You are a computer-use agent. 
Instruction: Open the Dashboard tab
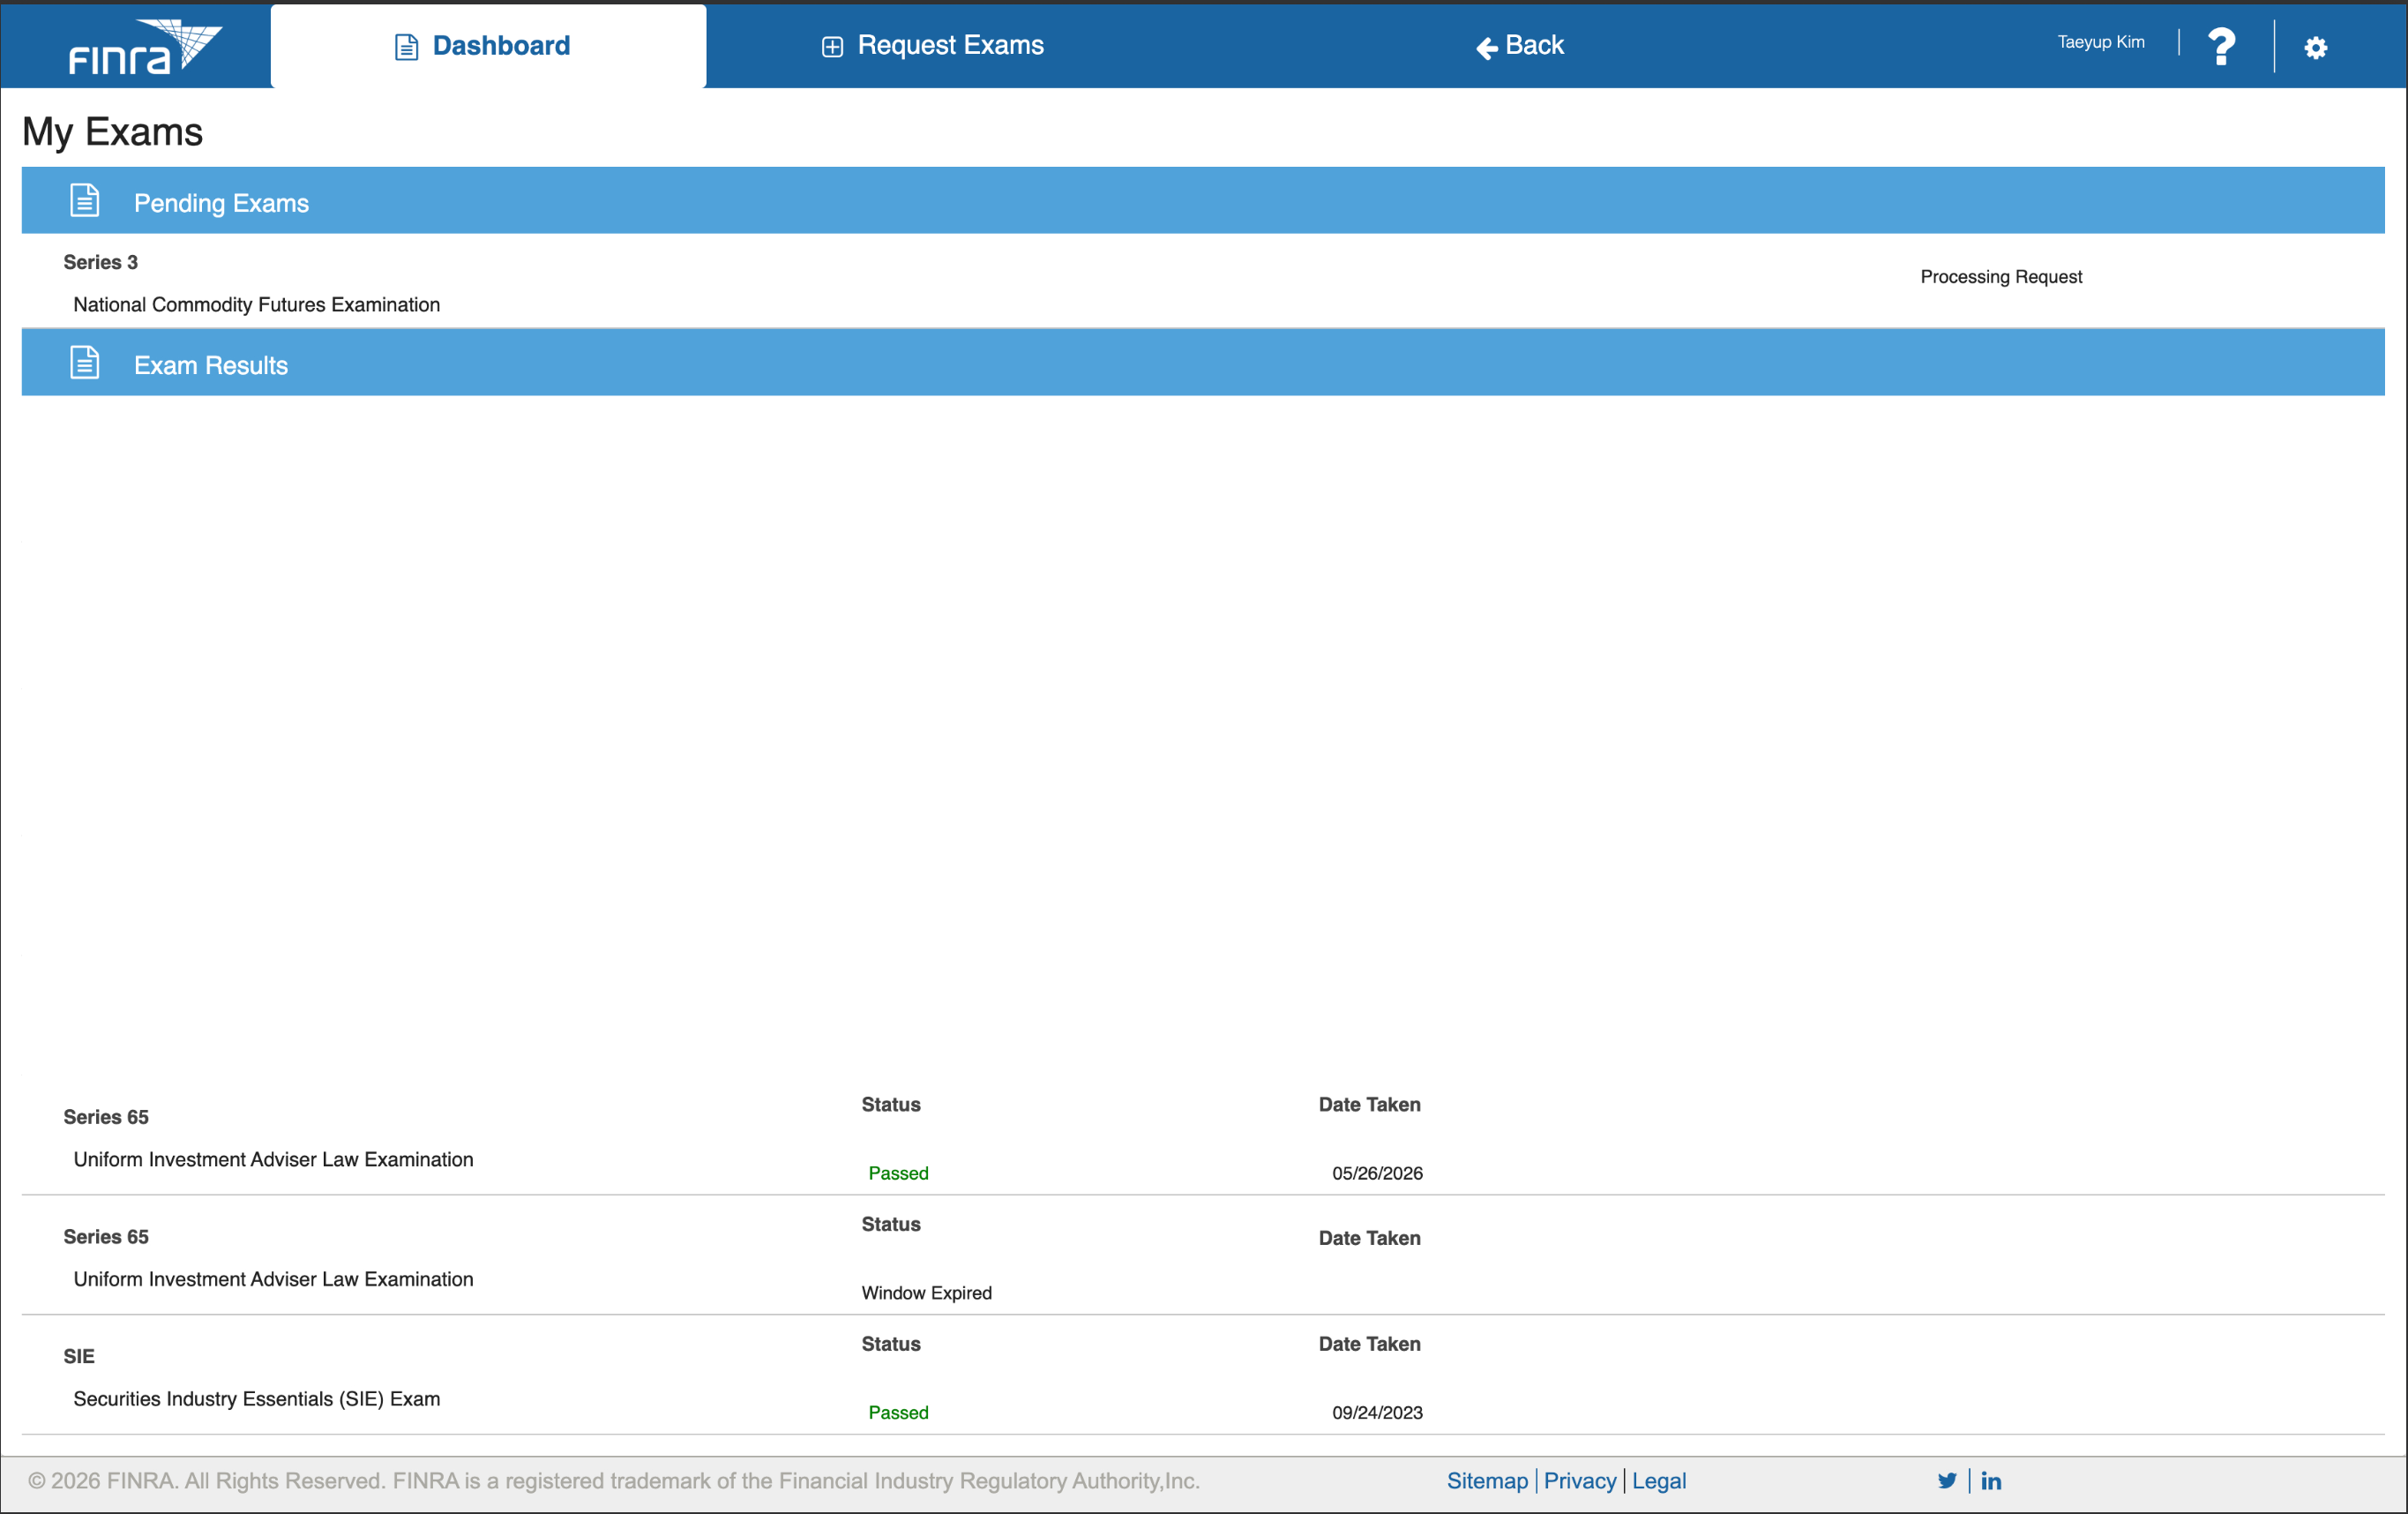pyautogui.click(x=488, y=46)
